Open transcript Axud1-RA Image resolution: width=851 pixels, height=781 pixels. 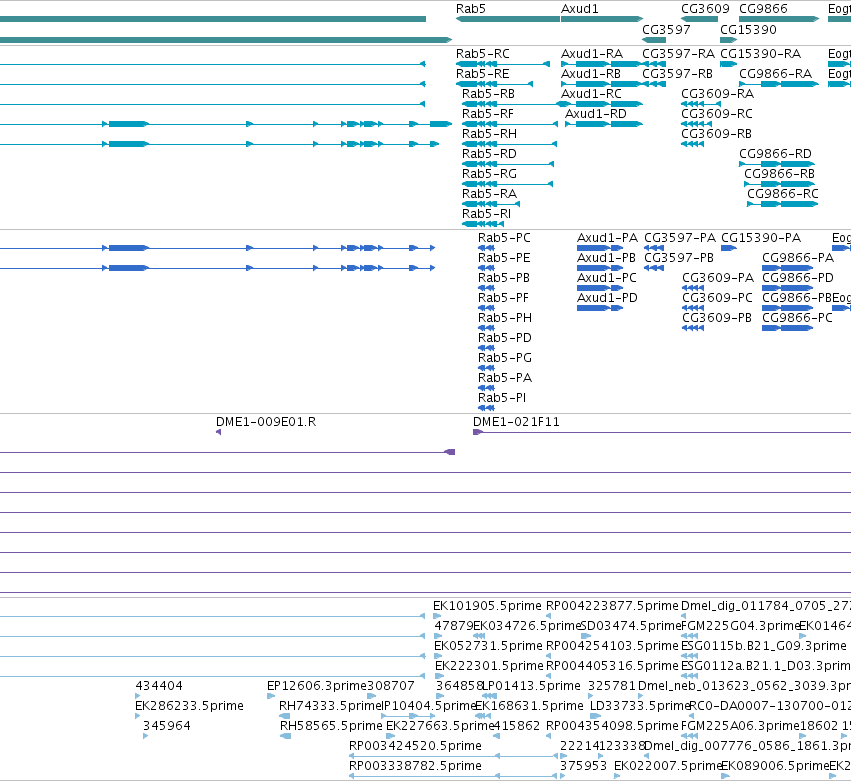coord(592,54)
